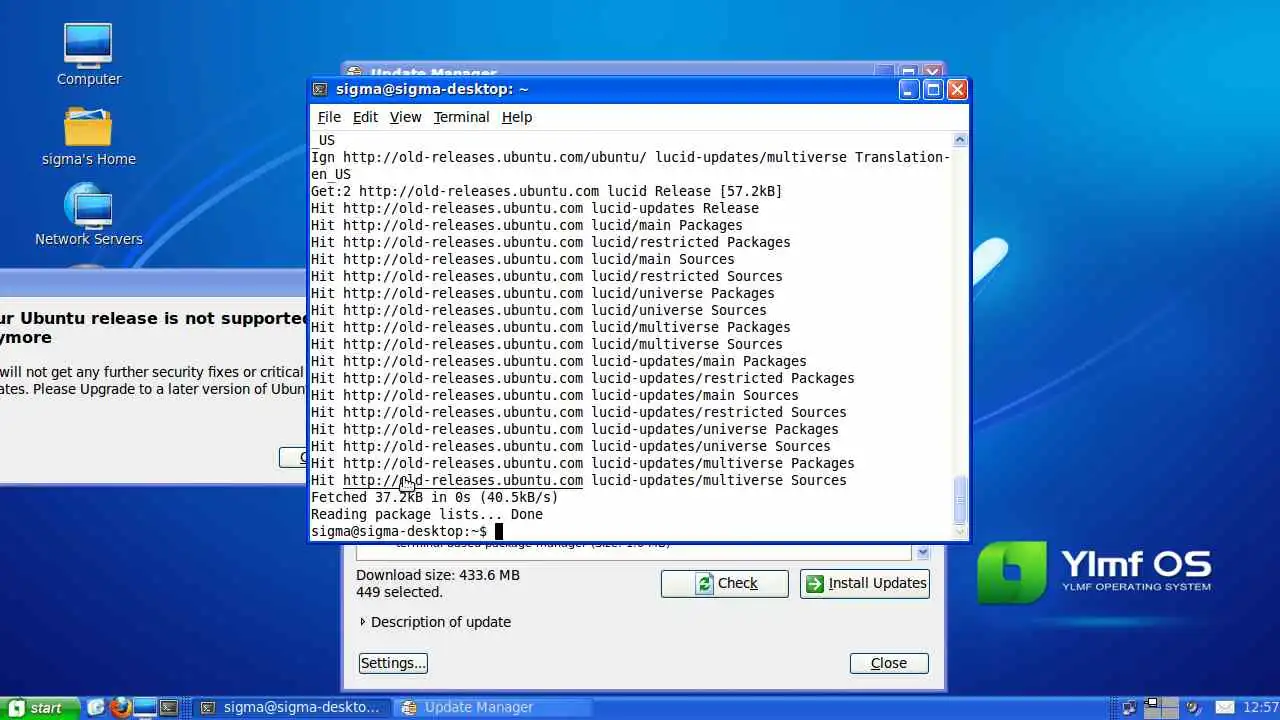Image resolution: width=1280 pixels, height=720 pixels.
Task: Click 'Fetched 37.2kB in 0s' terminal line
Action: [434, 497]
